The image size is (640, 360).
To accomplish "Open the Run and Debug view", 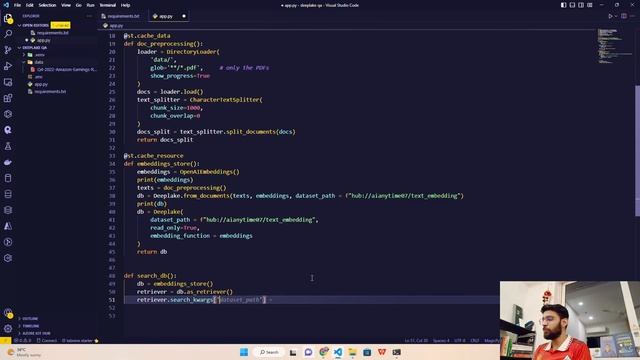I will (x=8, y=66).
